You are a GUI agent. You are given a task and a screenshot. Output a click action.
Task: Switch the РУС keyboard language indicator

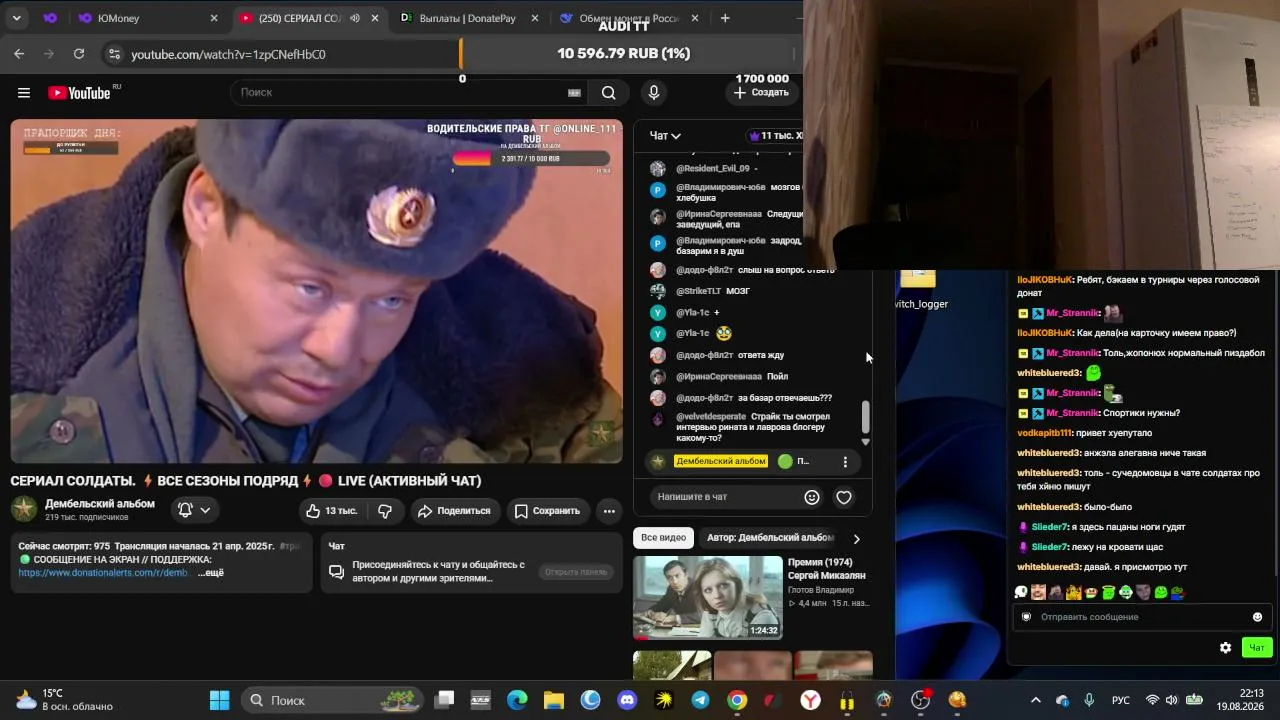(1121, 700)
